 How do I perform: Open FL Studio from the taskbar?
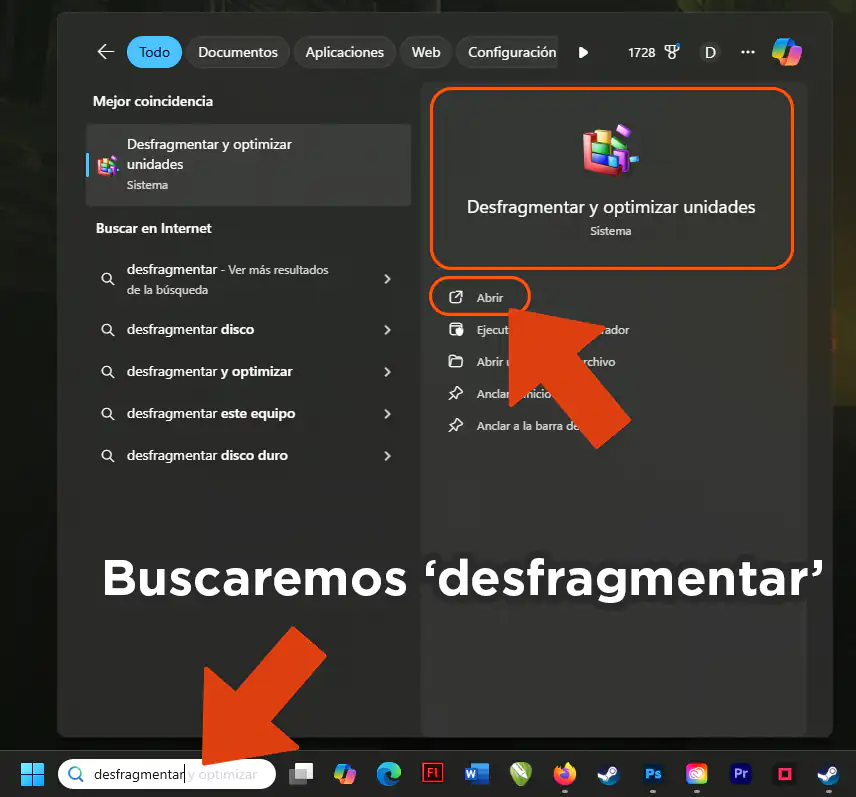coord(434,774)
